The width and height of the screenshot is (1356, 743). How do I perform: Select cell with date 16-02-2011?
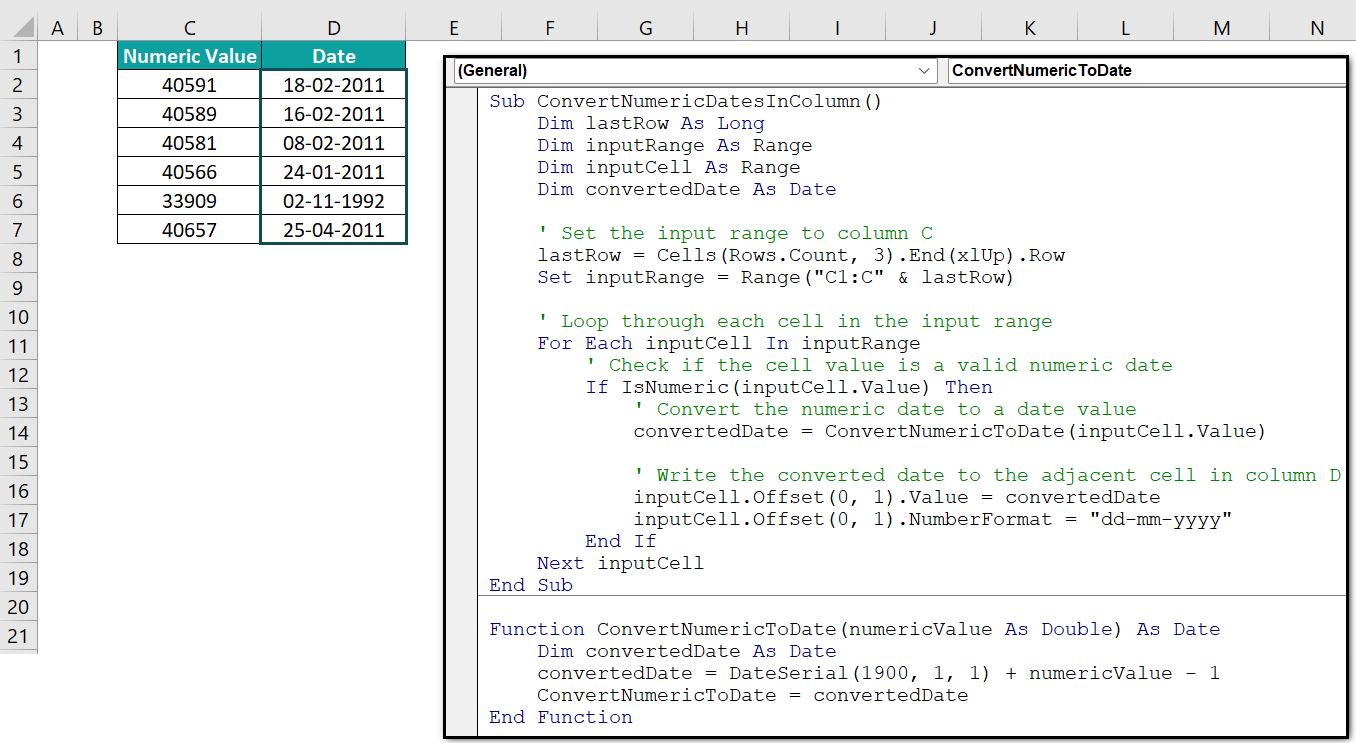tap(334, 114)
